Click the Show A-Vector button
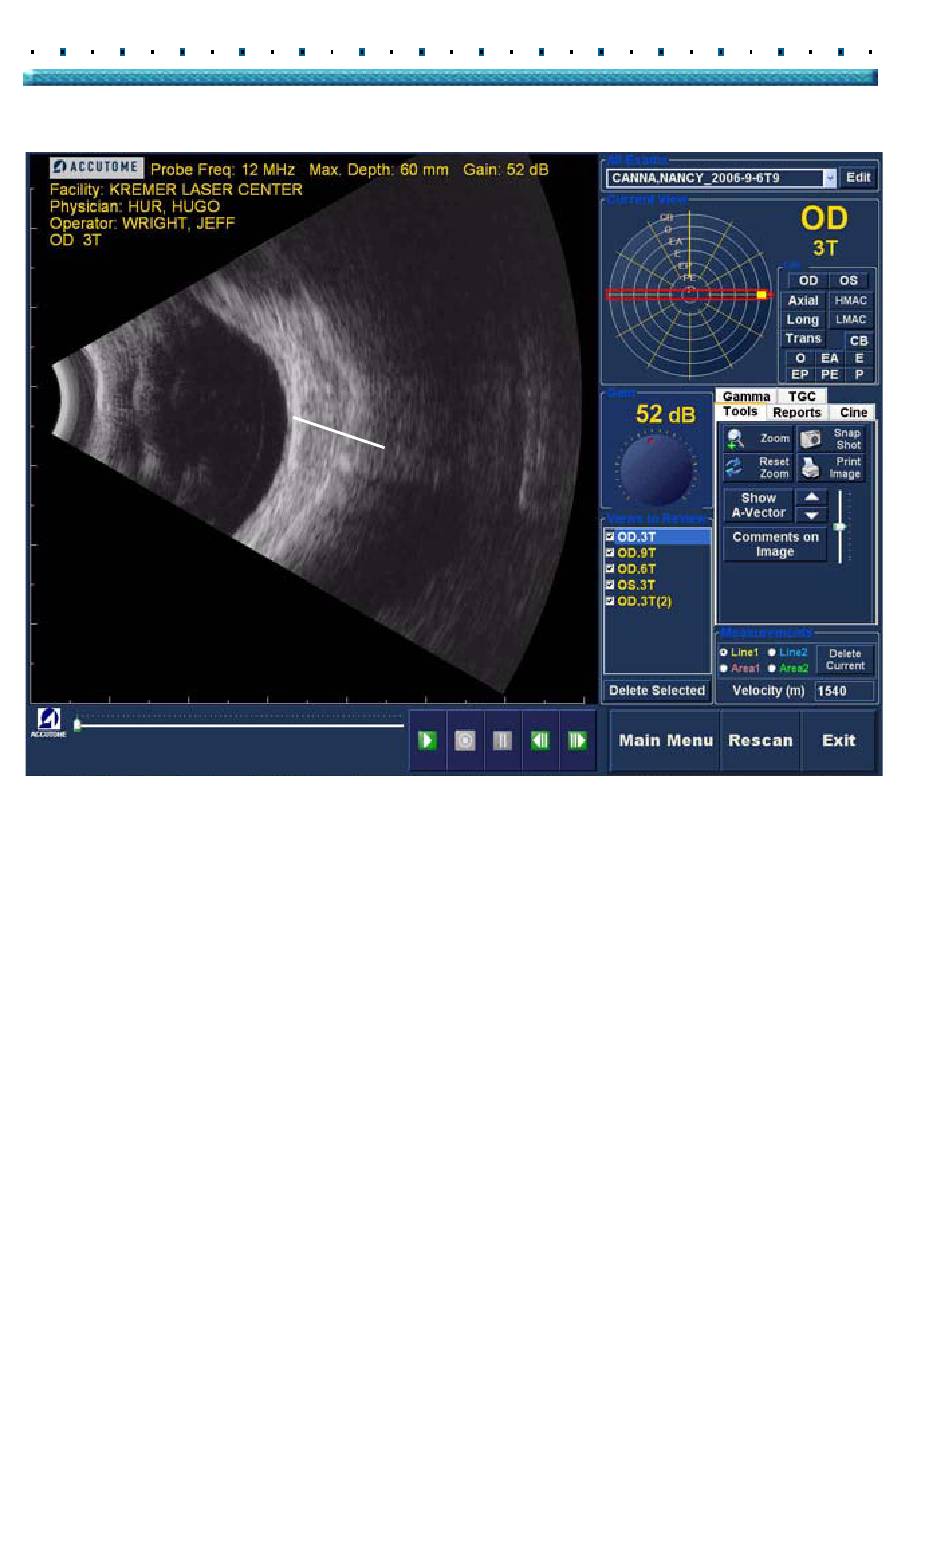This screenshot has height=1553, width=950. pyautogui.click(x=758, y=505)
